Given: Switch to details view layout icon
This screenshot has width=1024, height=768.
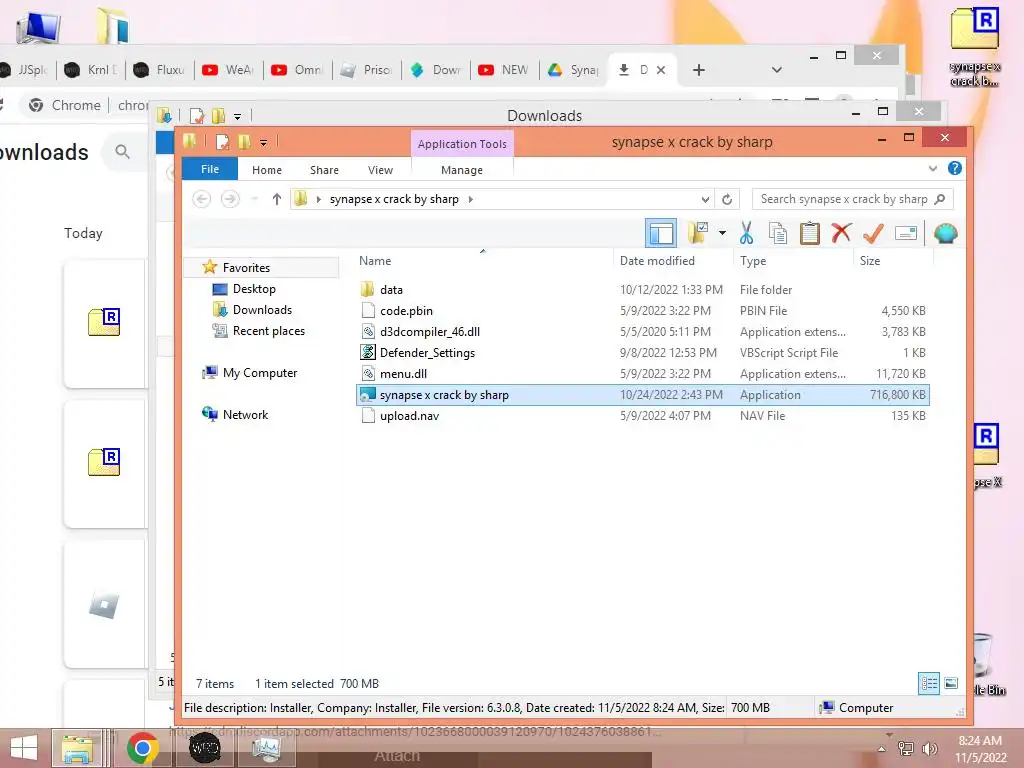Looking at the screenshot, I should pyautogui.click(x=929, y=683).
